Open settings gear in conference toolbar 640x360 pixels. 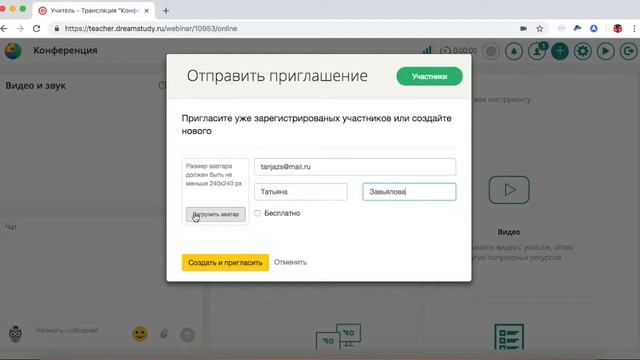click(582, 51)
